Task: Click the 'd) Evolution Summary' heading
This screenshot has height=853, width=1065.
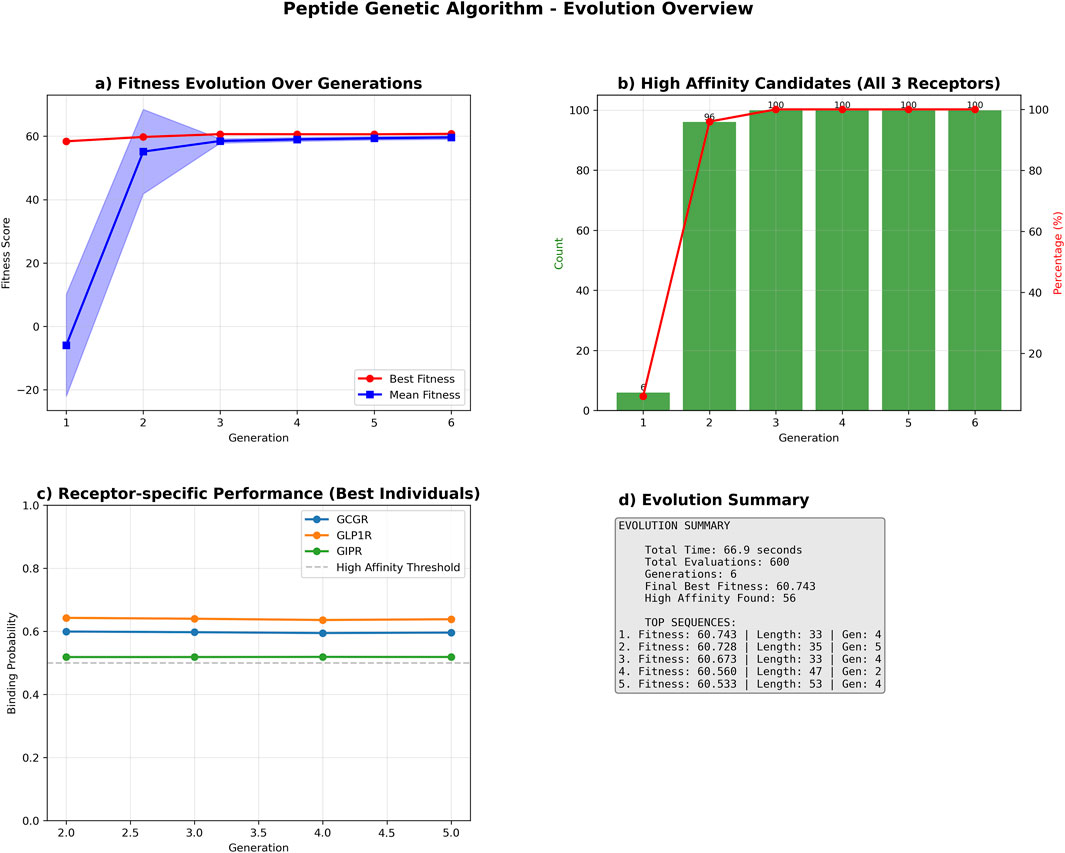Action: point(714,500)
